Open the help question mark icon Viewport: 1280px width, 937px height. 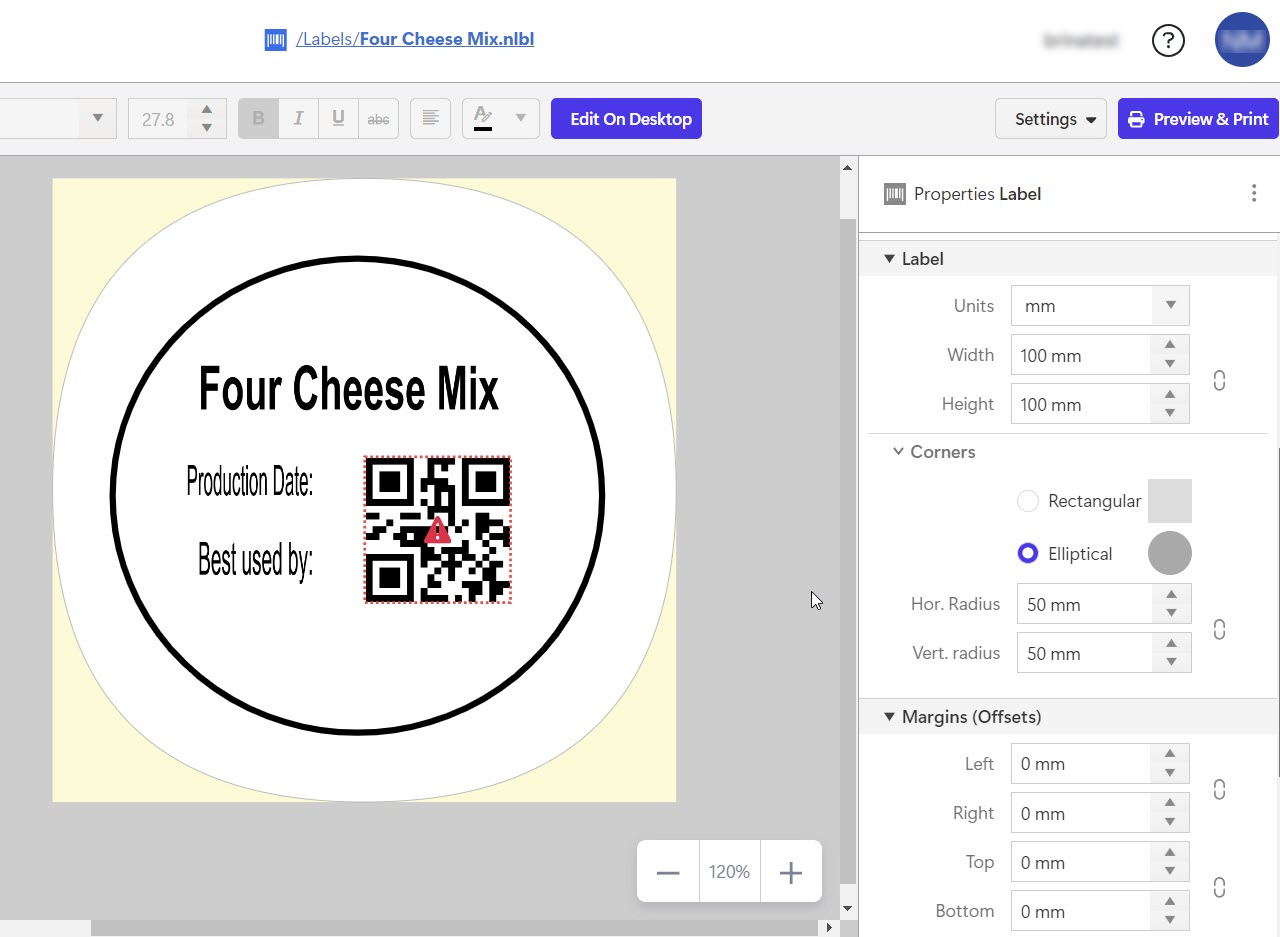1168,40
